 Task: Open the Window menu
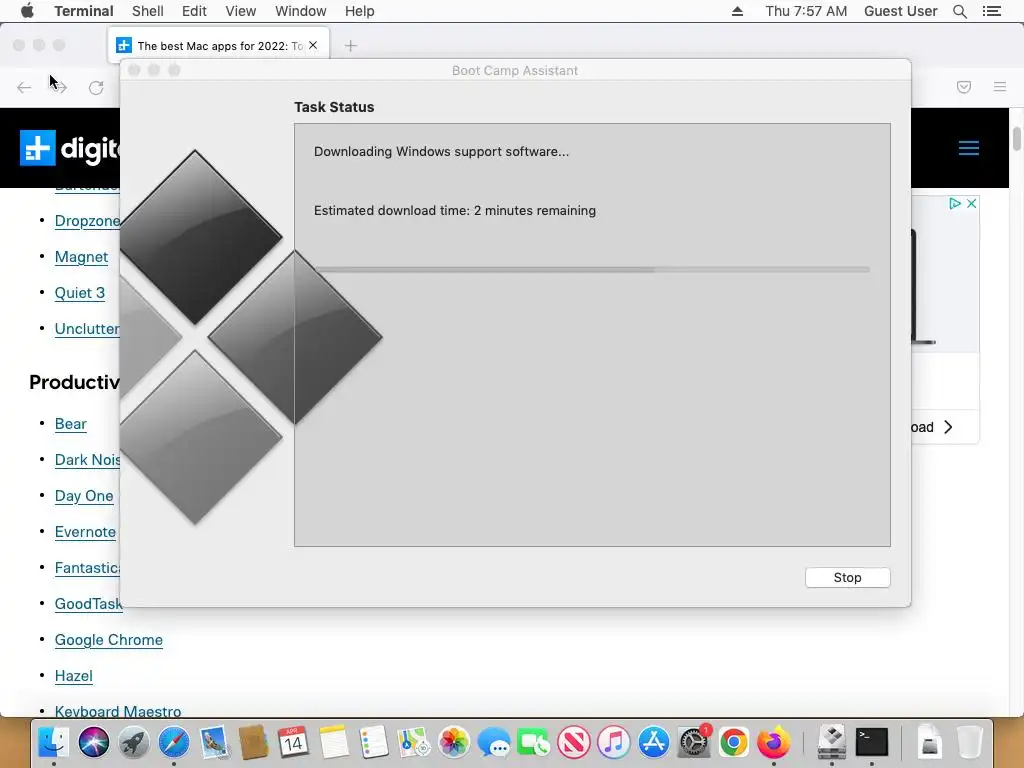(300, 11)
